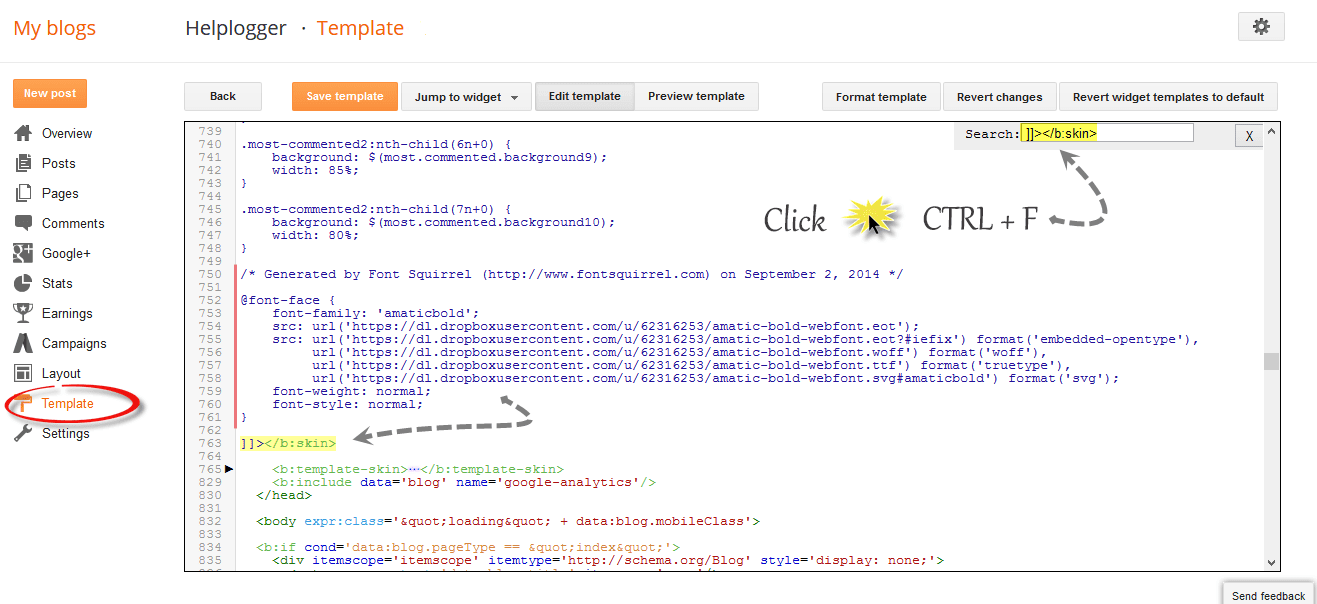Screen dimensions: 1317x604
Task: Click the Campaigns sidebar label
Action: (74, 343)
